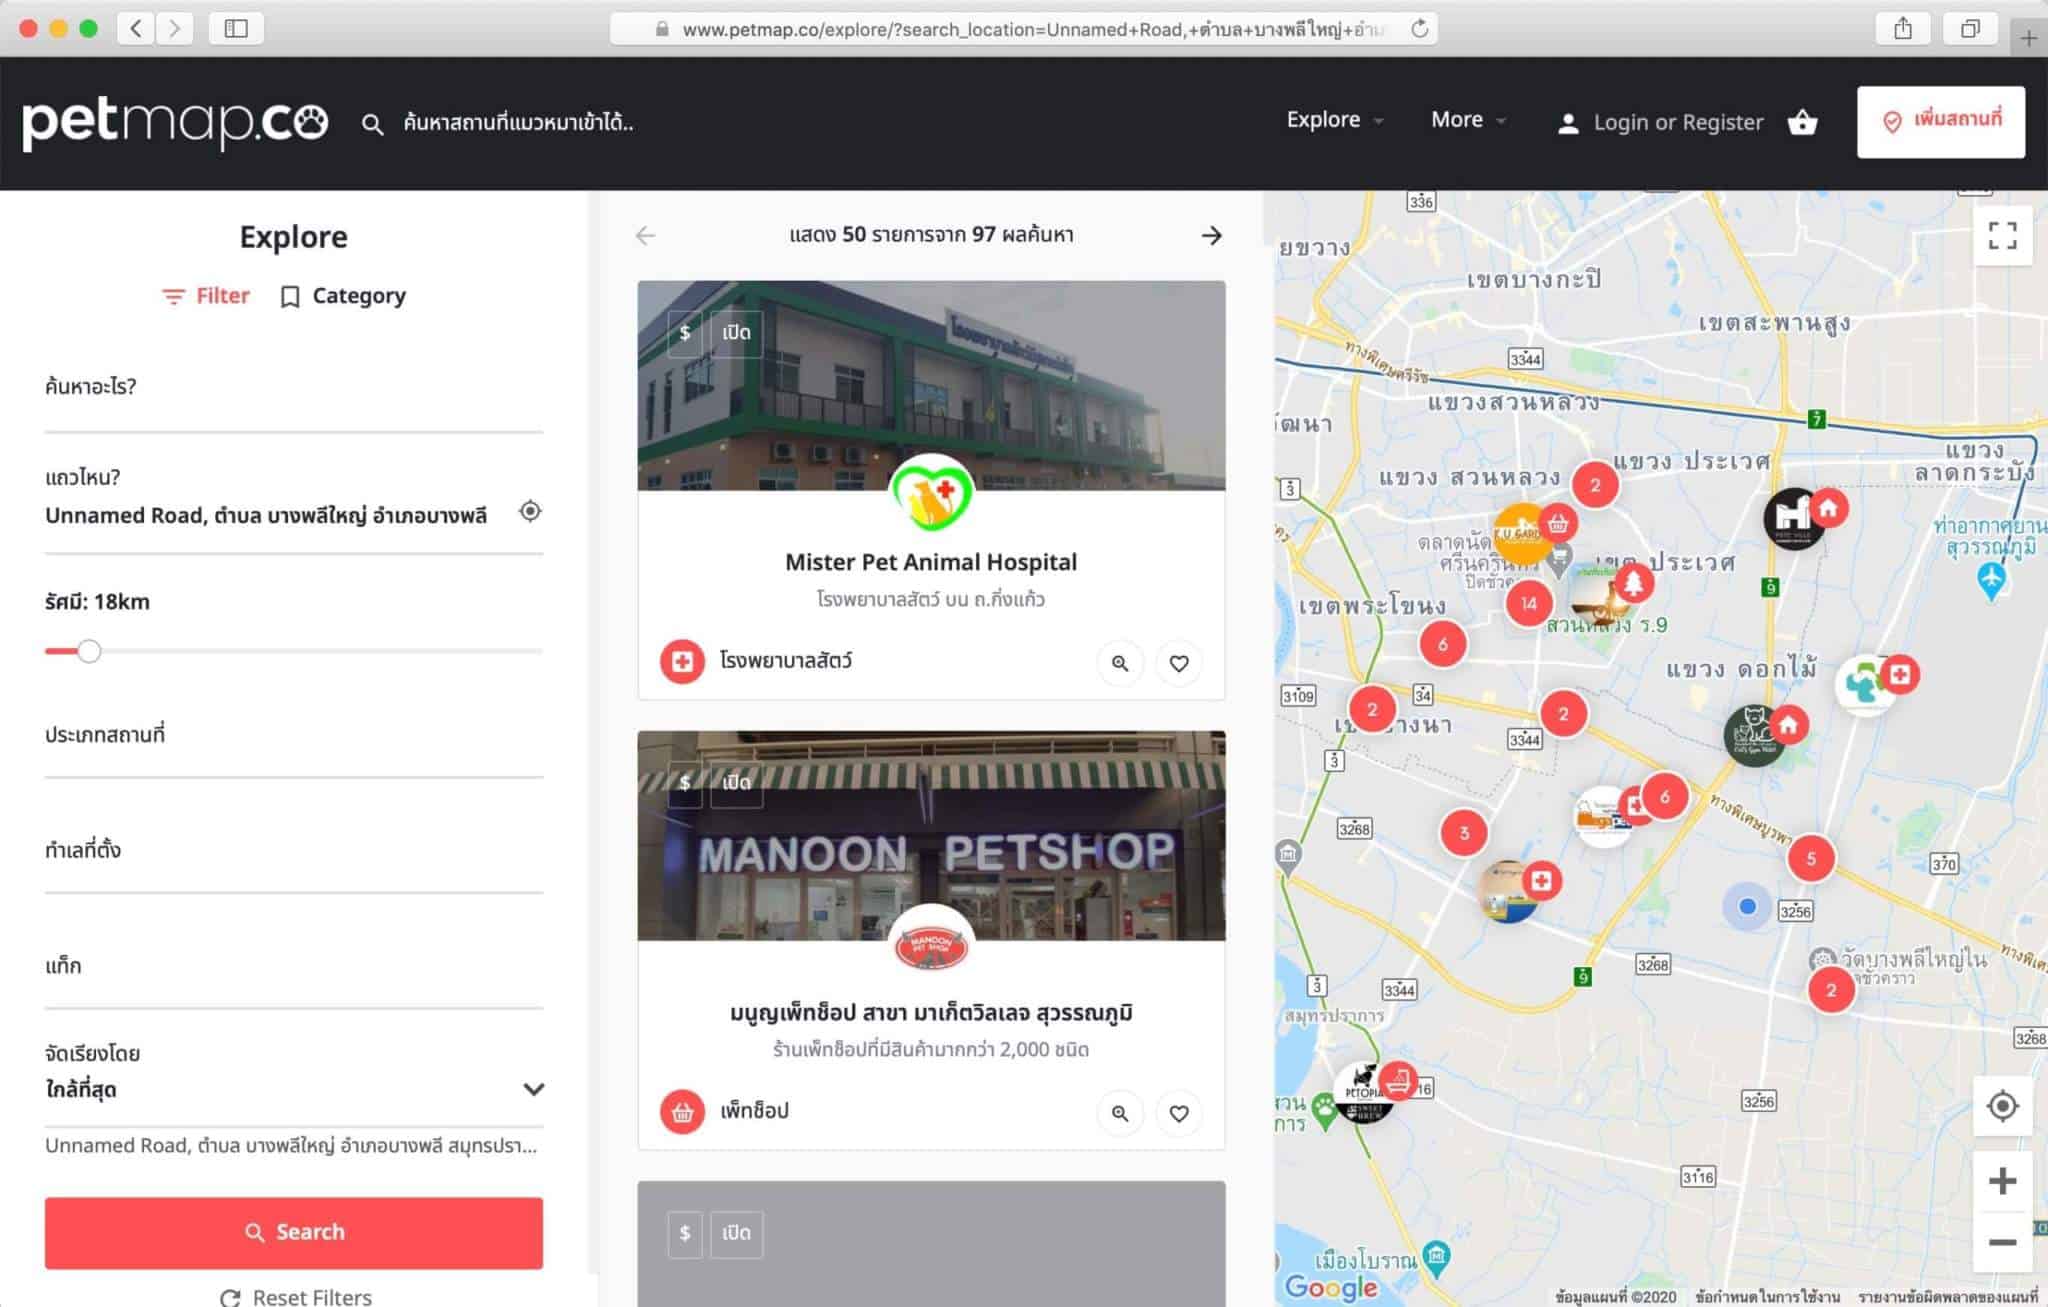Favorite Mister Pet Animal Hospital with heart
Viewport: 2048px width, 1307px height.
pos(1179,663)
